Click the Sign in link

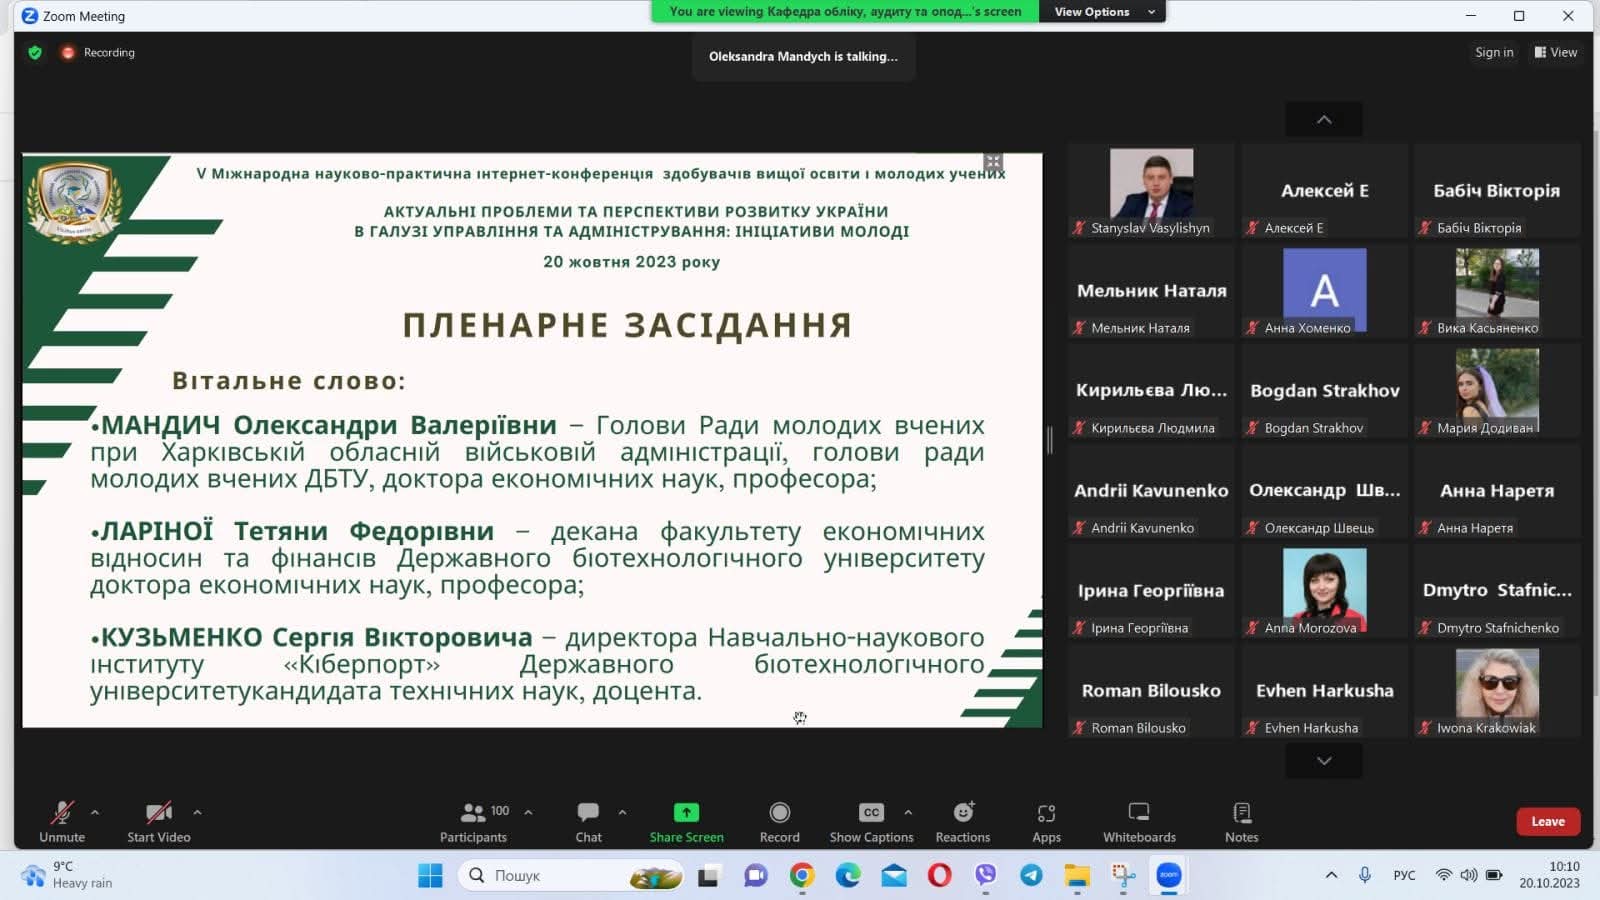[1494, 53]
